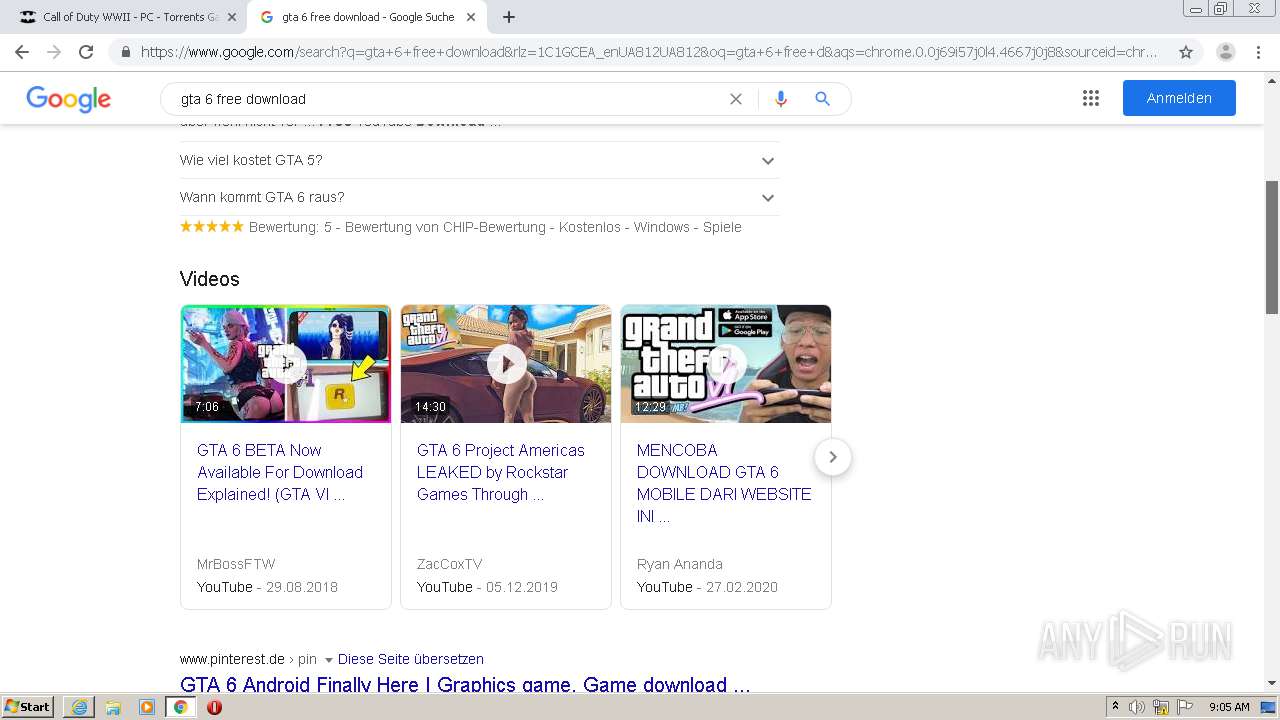
Task: Open 'GTA 6 Project Americas LEAKED' link
Action: pos(501,472)
